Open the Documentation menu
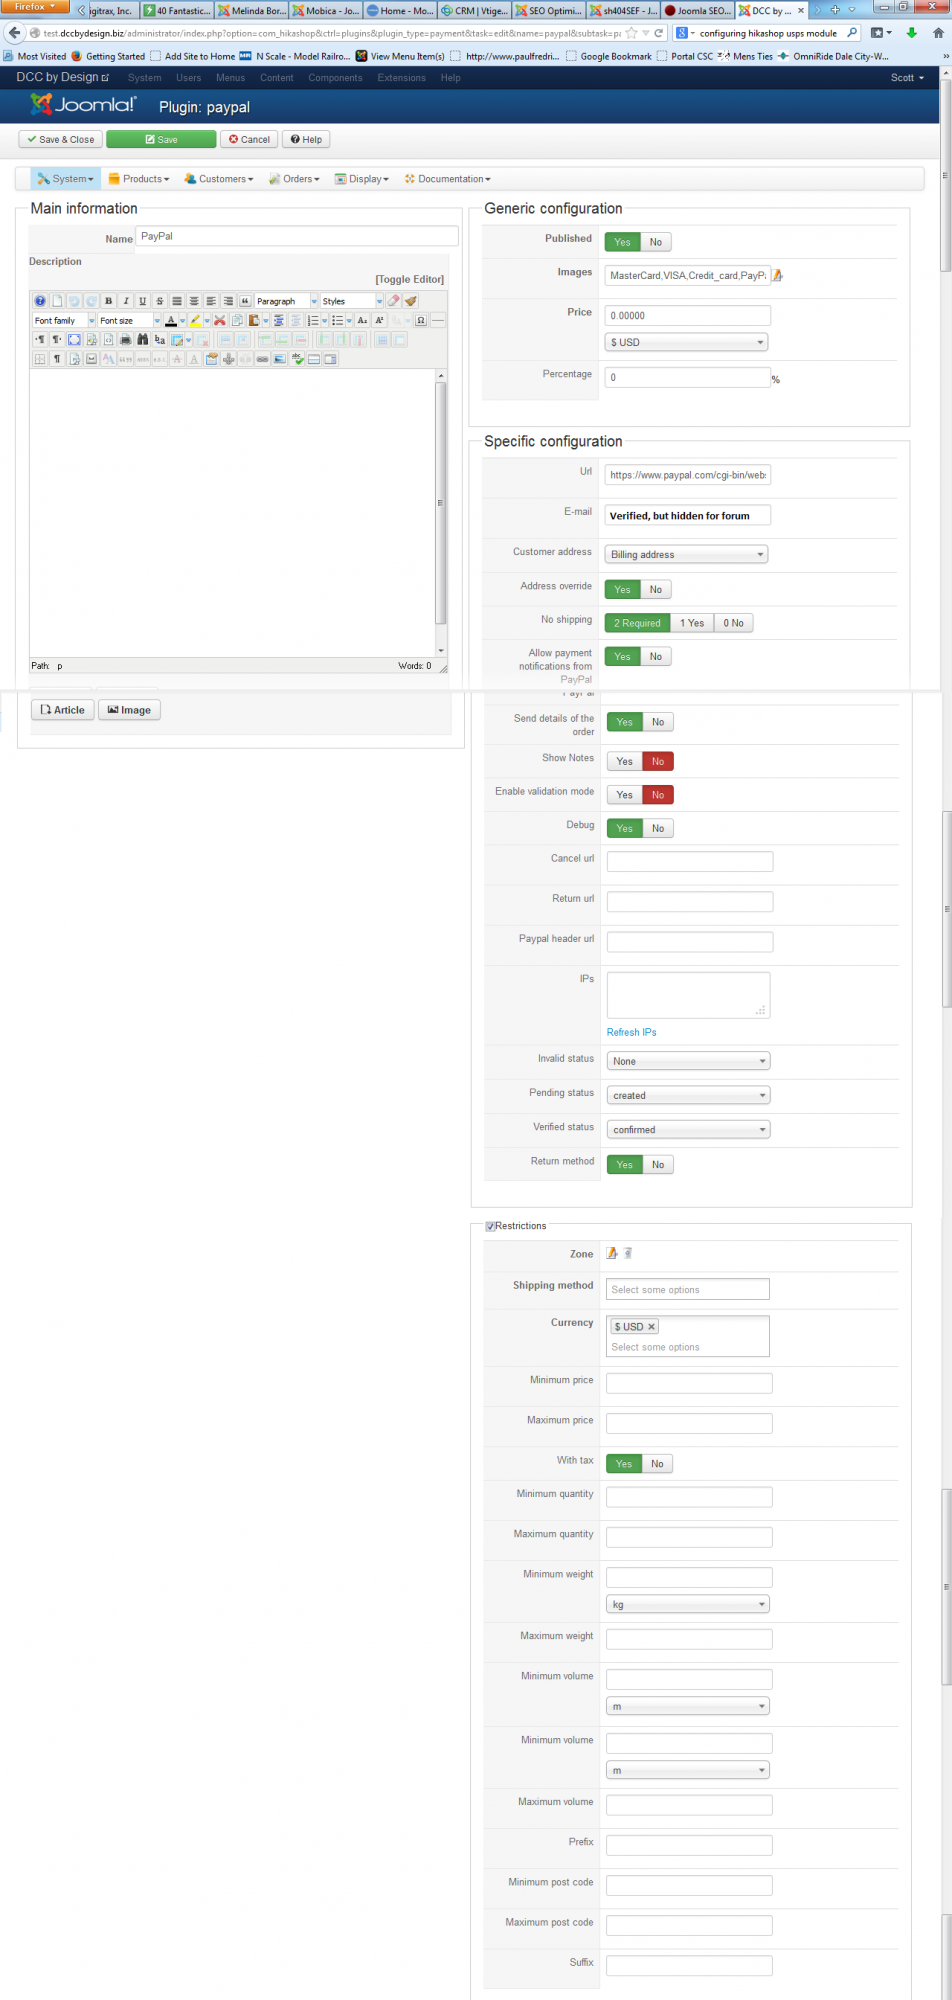This screenshot has width=952, height=2000. tap(448, 179)
